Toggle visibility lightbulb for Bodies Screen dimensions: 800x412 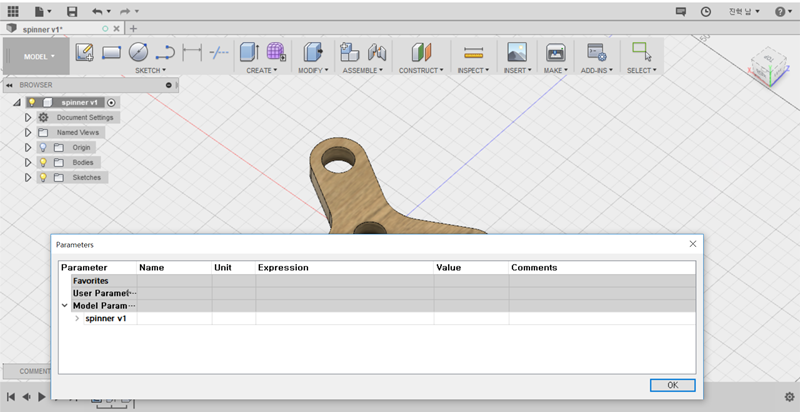[x=43, y=162]
